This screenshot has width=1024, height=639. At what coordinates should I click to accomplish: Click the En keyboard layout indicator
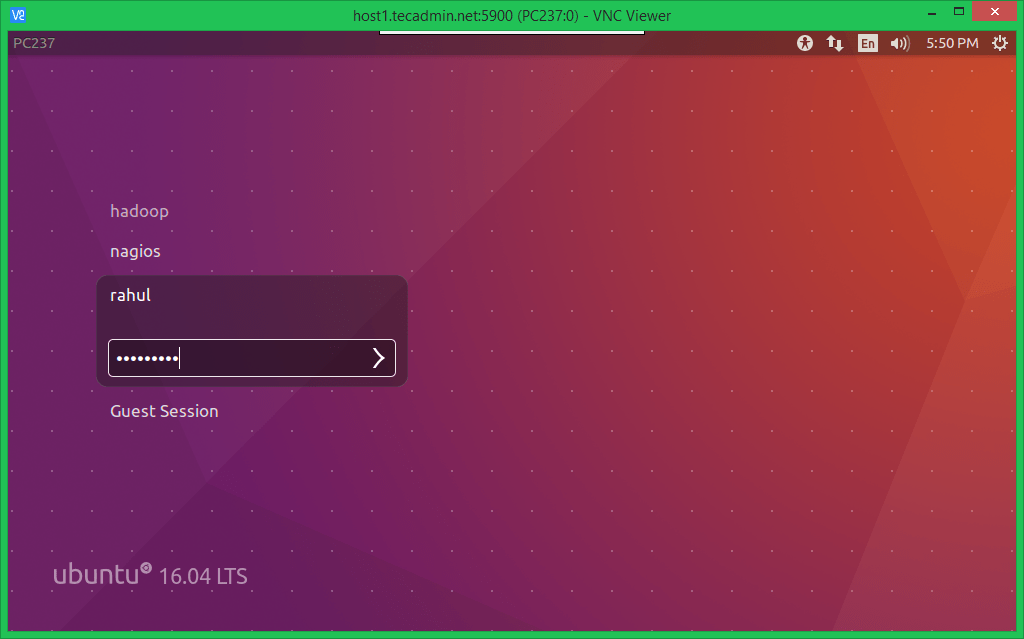[x=867, y=43]
